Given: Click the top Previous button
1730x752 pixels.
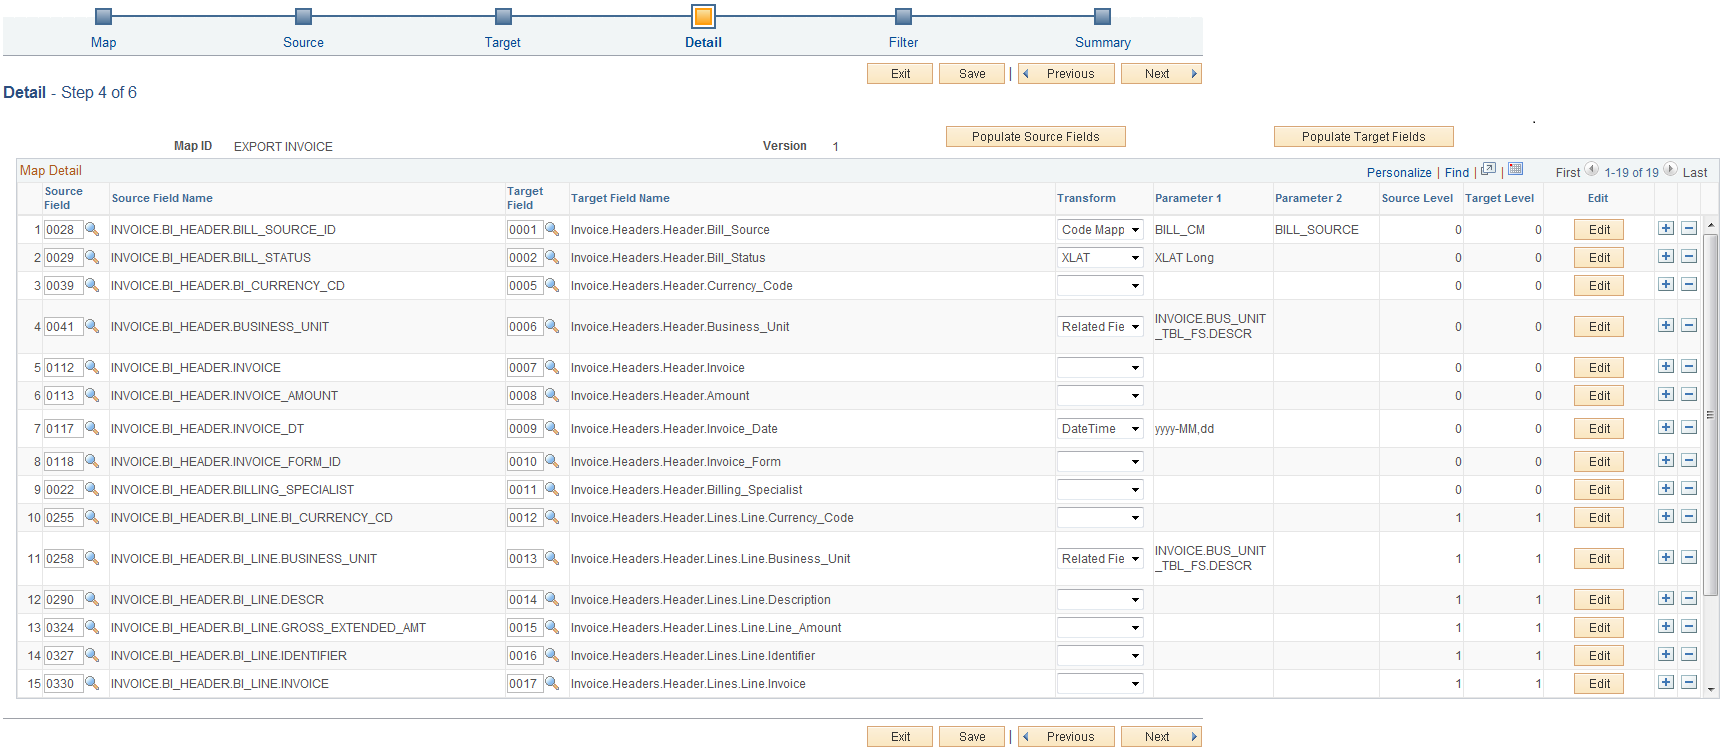Looking at the screenshot, I should tap(1066, 74).
